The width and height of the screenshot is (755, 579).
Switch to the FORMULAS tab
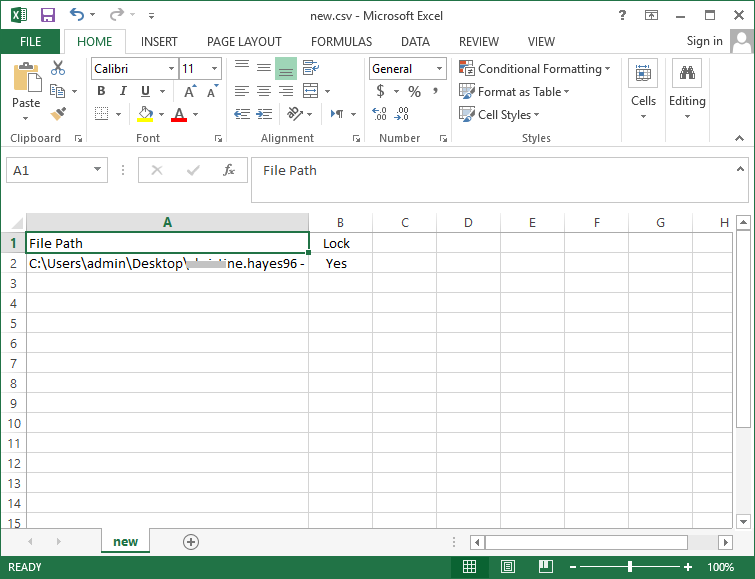point(341,42)
